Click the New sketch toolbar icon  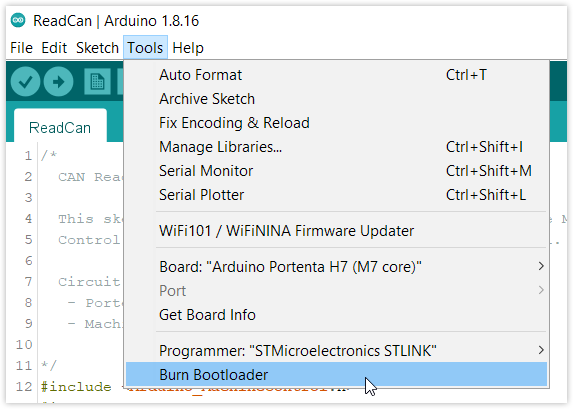click(x=97, y=82)
